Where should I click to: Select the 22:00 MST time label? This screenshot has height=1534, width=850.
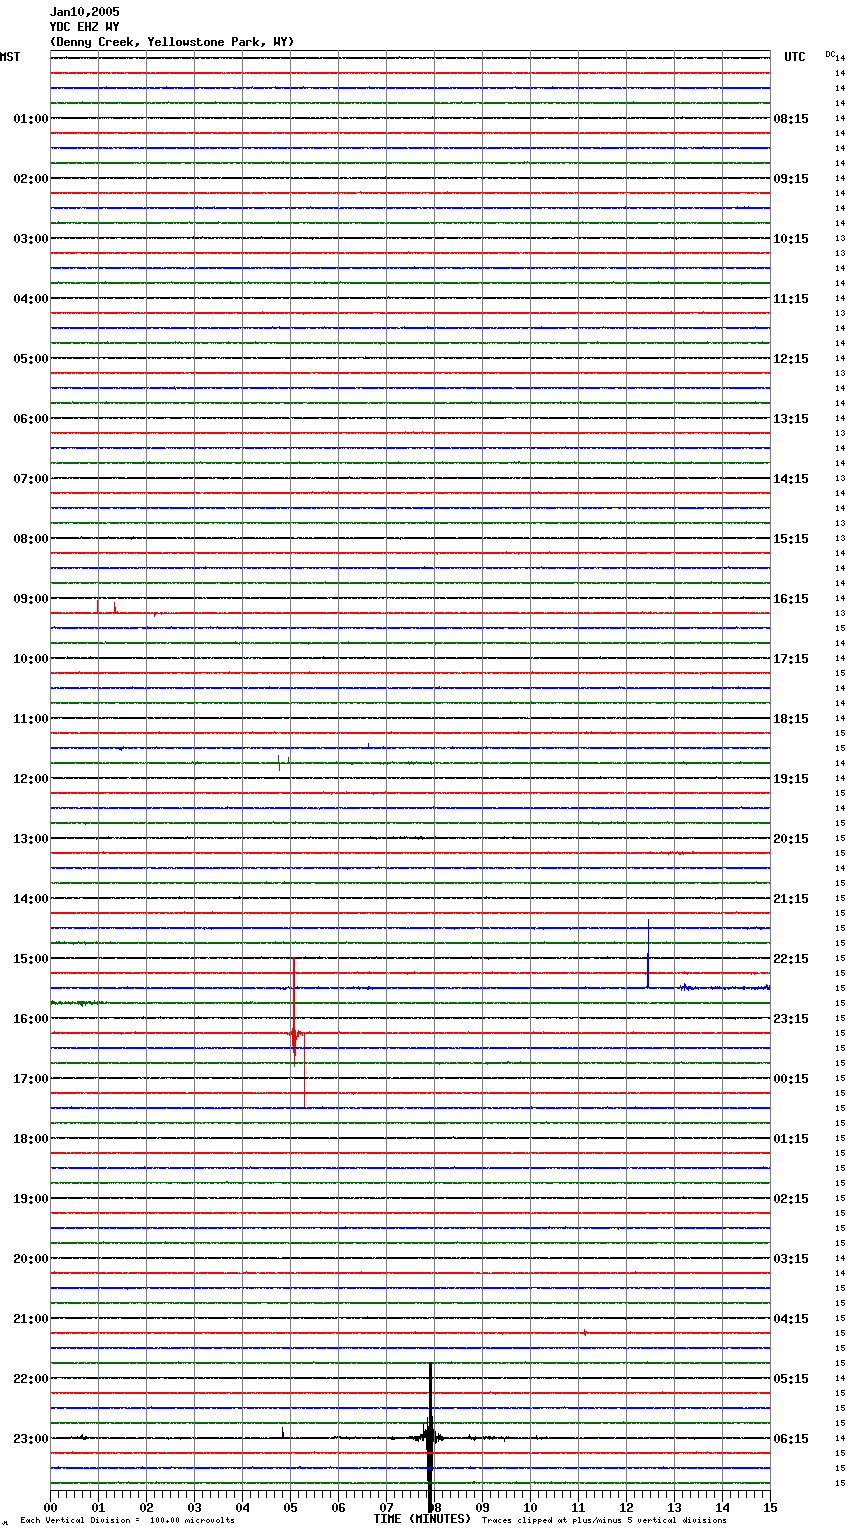tap(30, 1379)
